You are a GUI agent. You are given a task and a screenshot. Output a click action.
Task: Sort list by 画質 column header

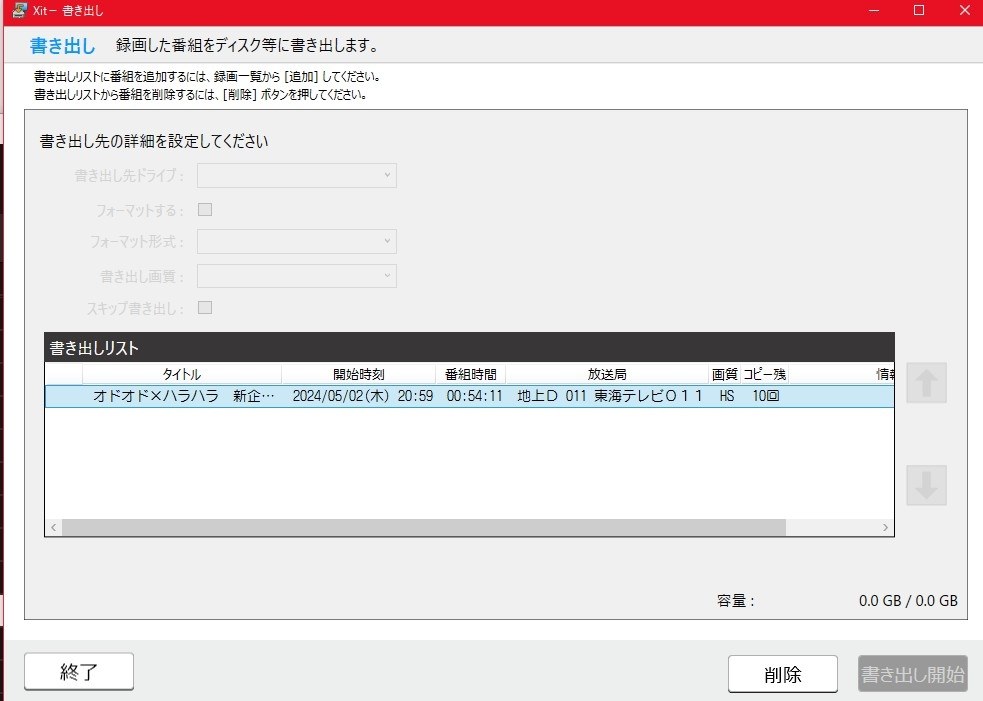724,374
